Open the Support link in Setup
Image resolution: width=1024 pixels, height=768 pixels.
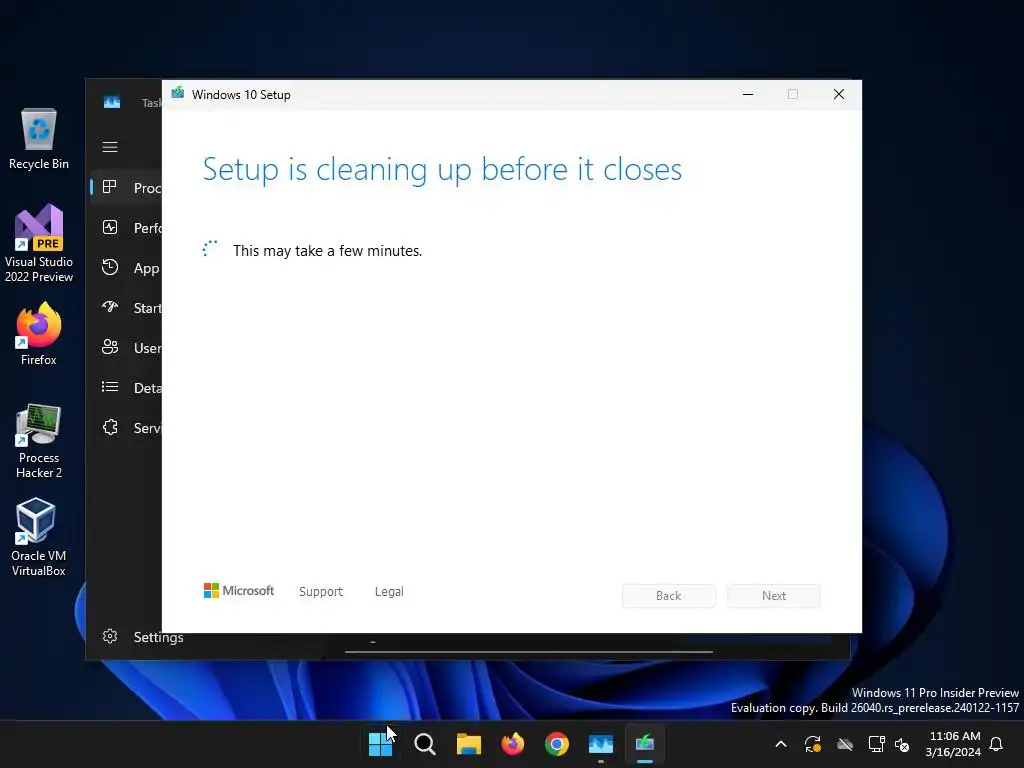tap(321, 591)
